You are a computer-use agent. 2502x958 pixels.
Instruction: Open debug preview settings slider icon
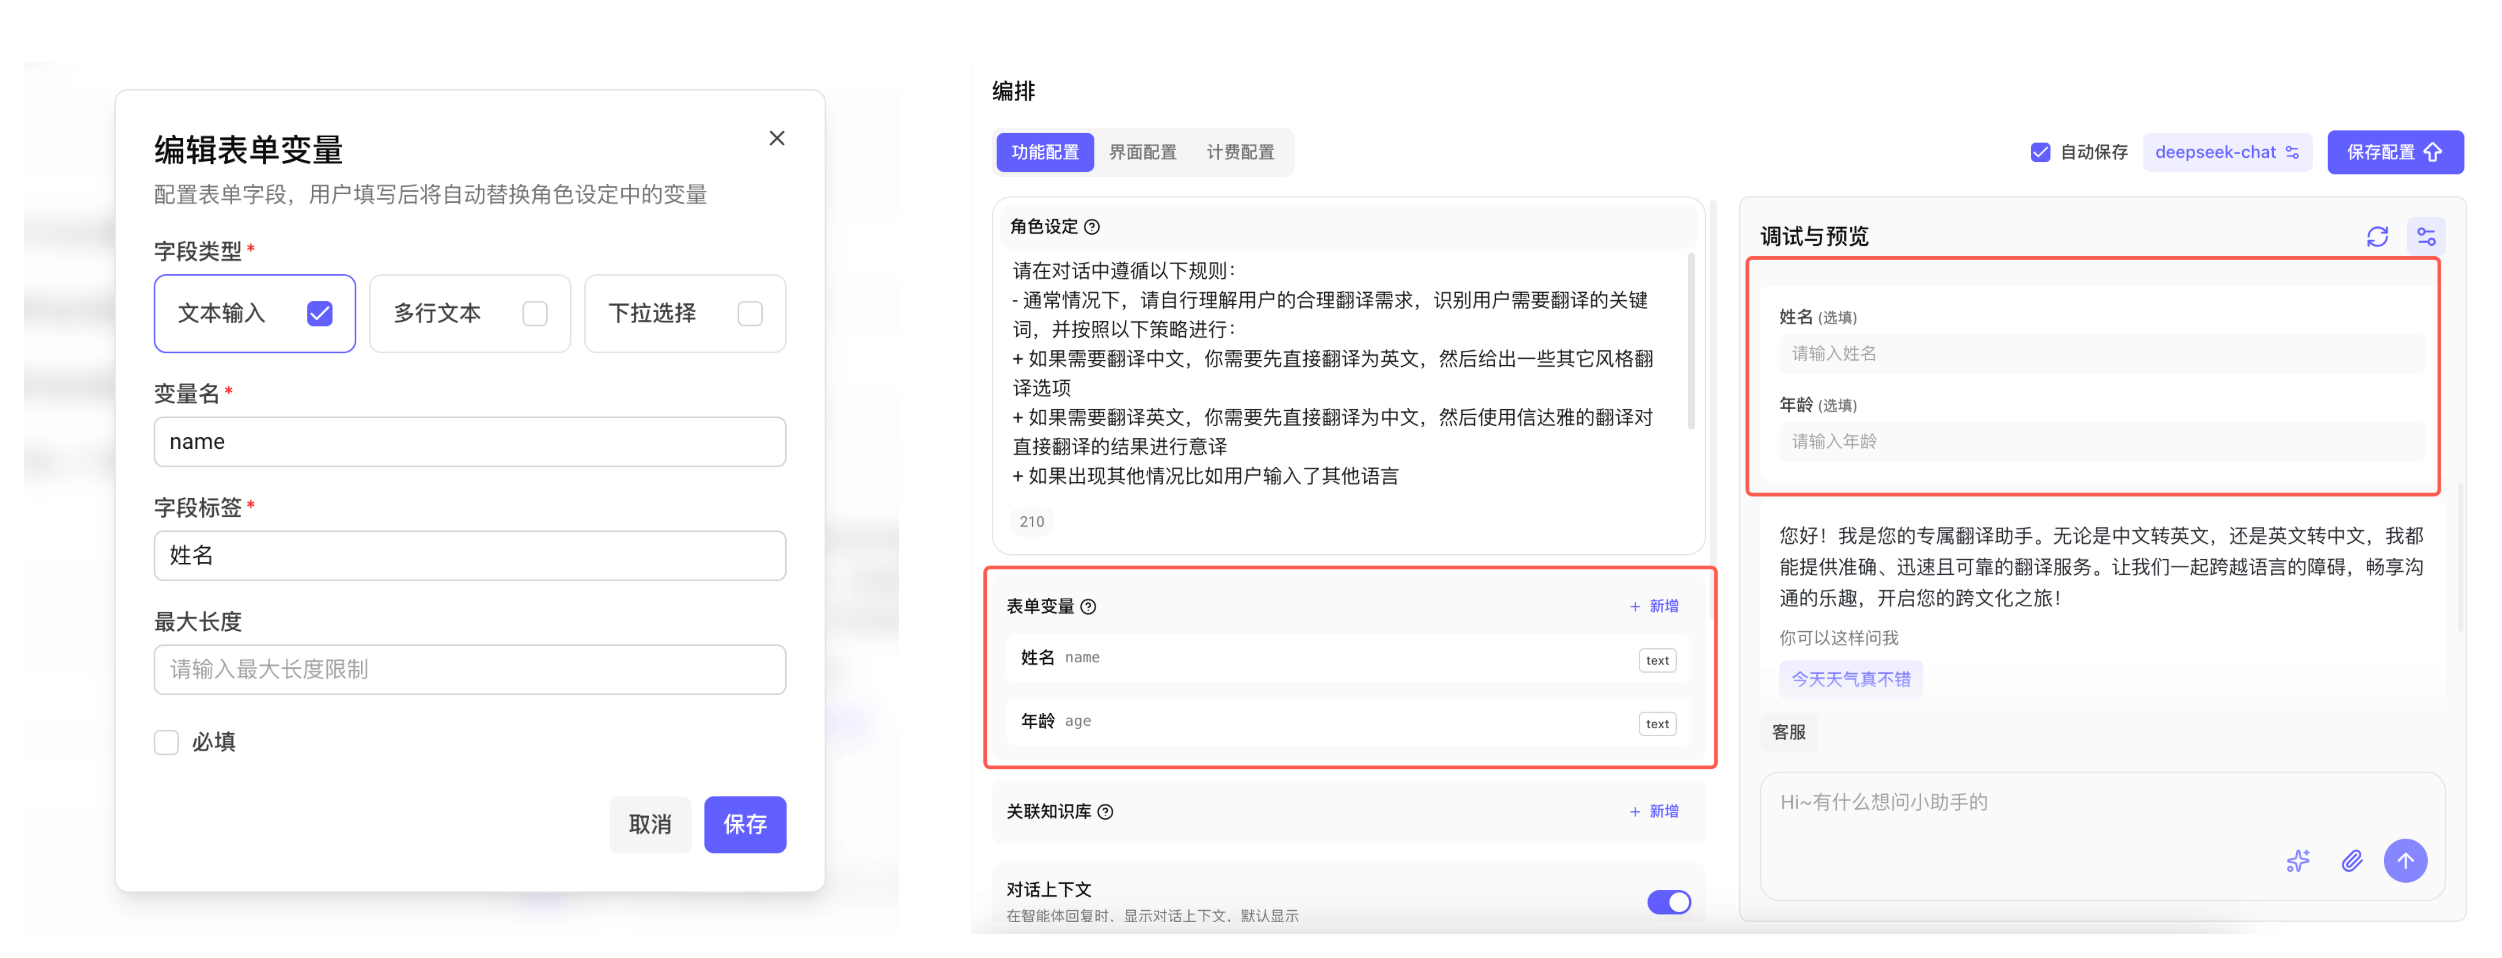2426,237
